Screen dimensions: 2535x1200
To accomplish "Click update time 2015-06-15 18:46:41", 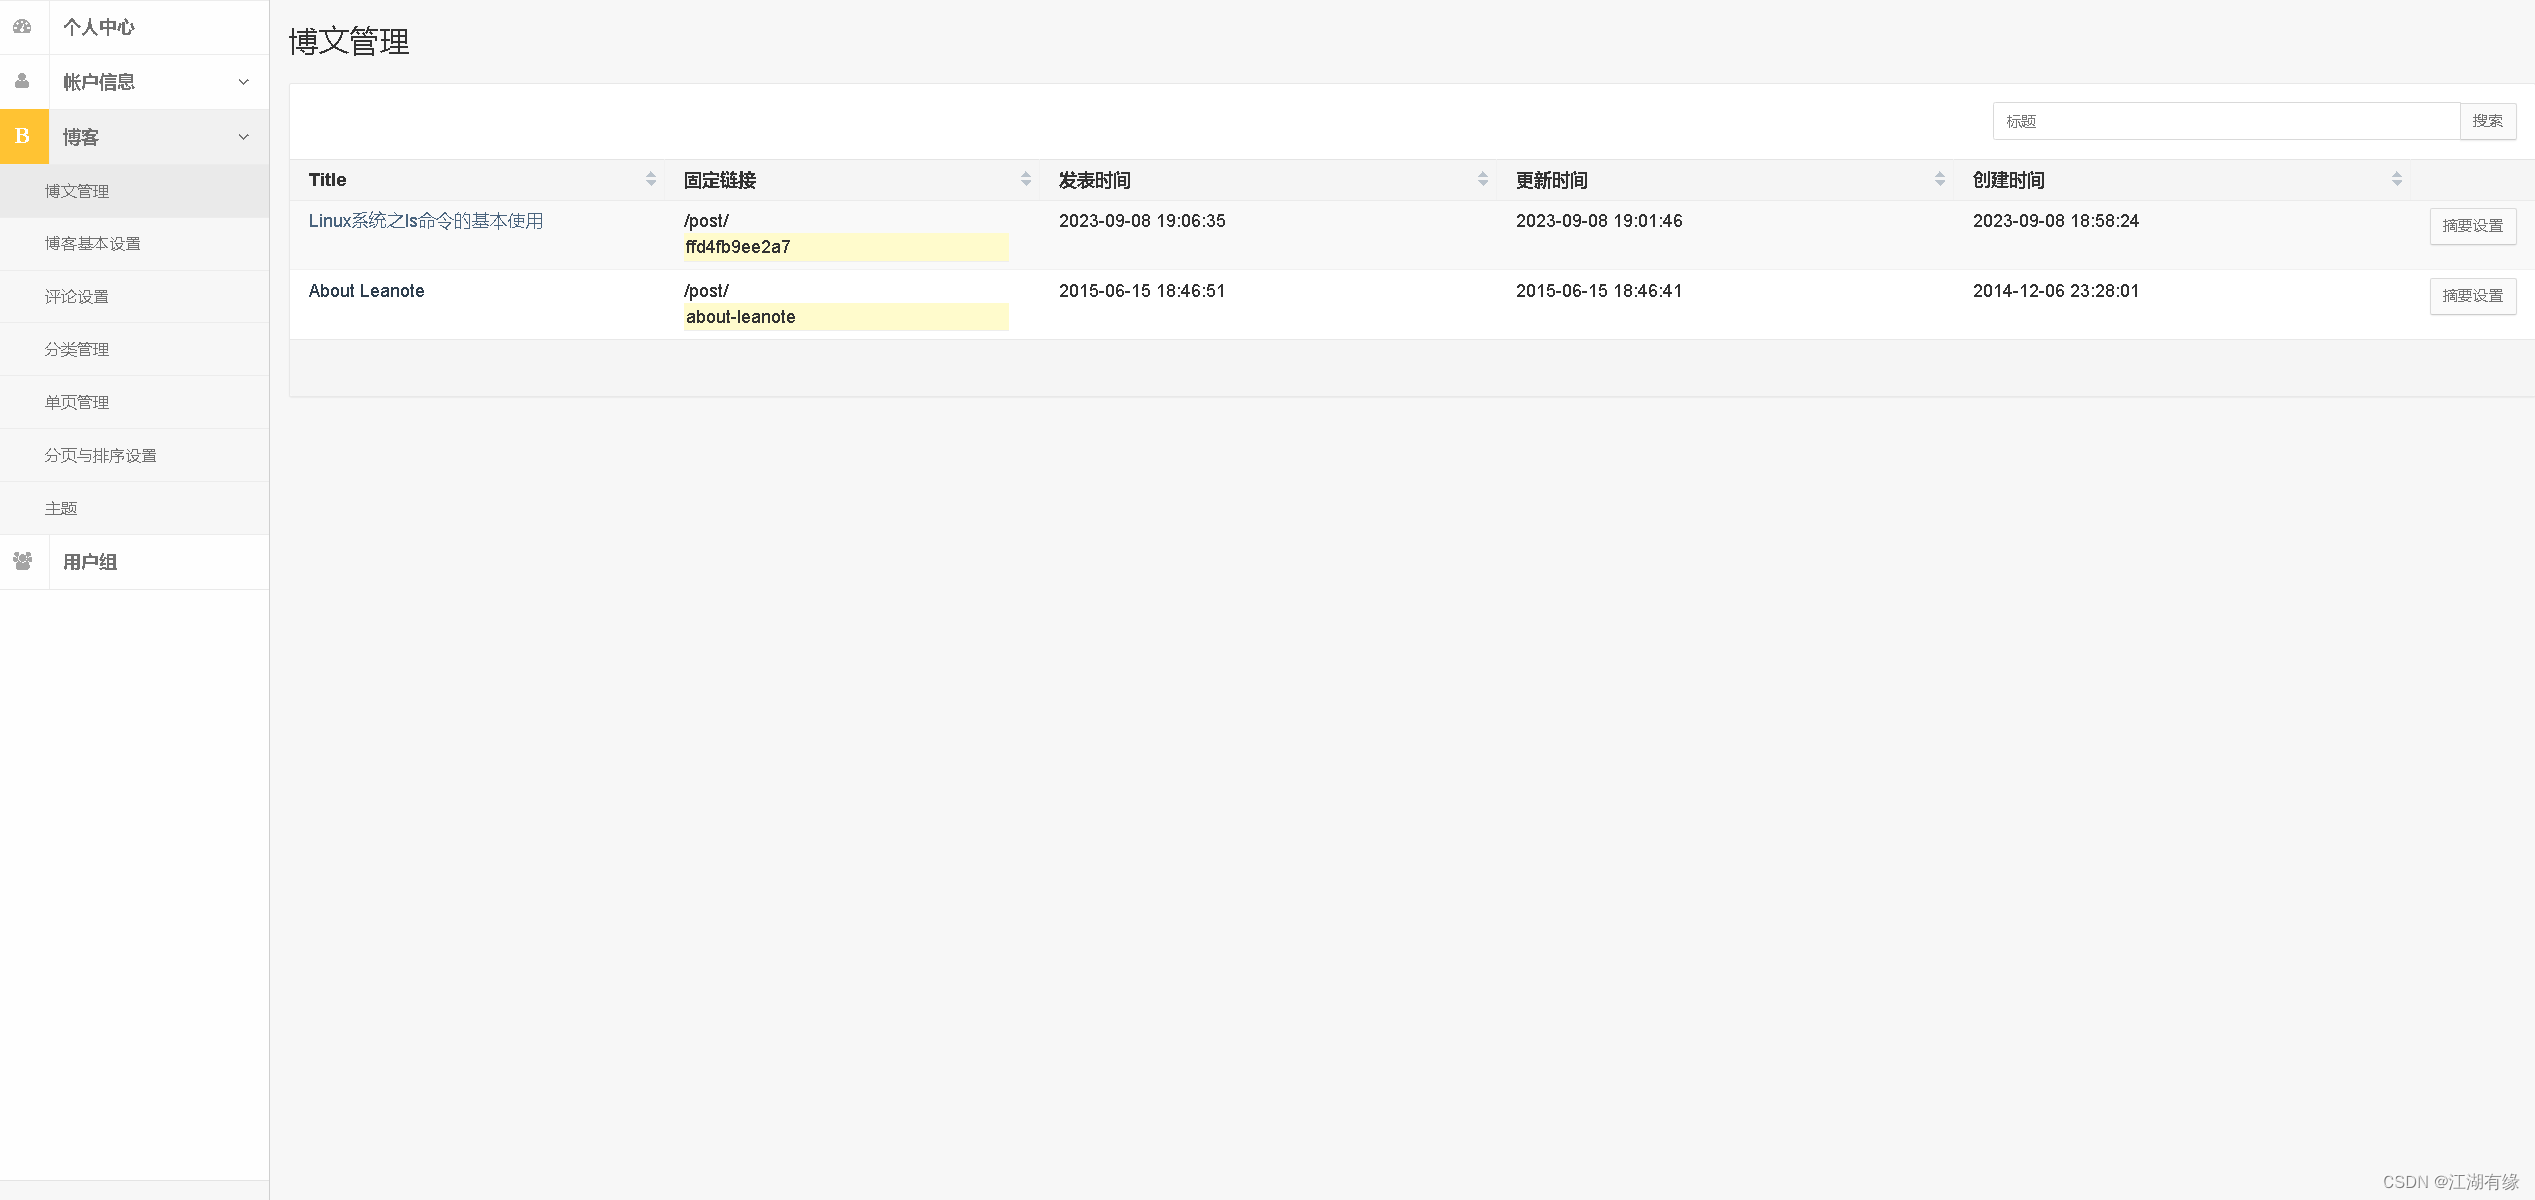I will pyautogui.click(x=1599, y=291).
